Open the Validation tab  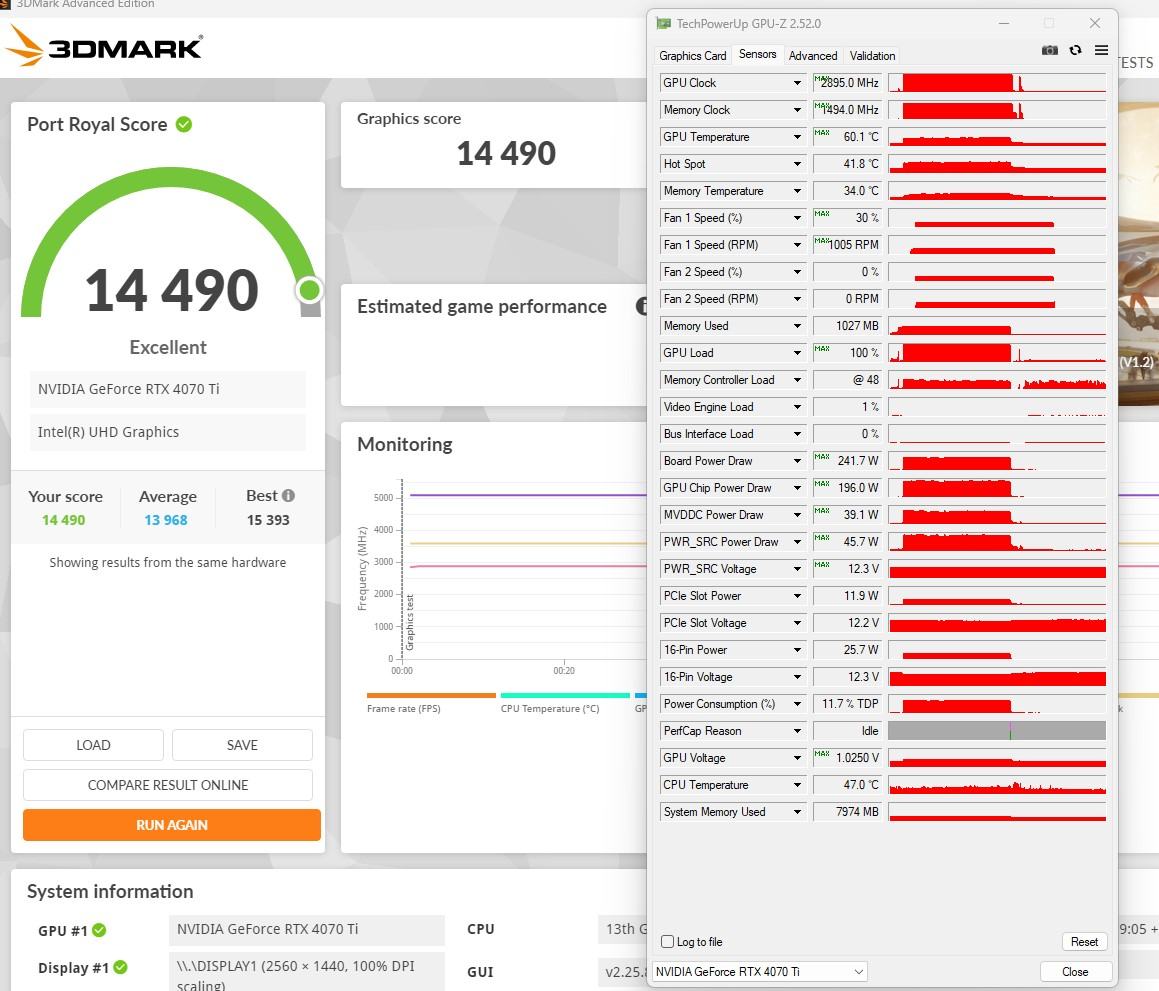[872, 55]
